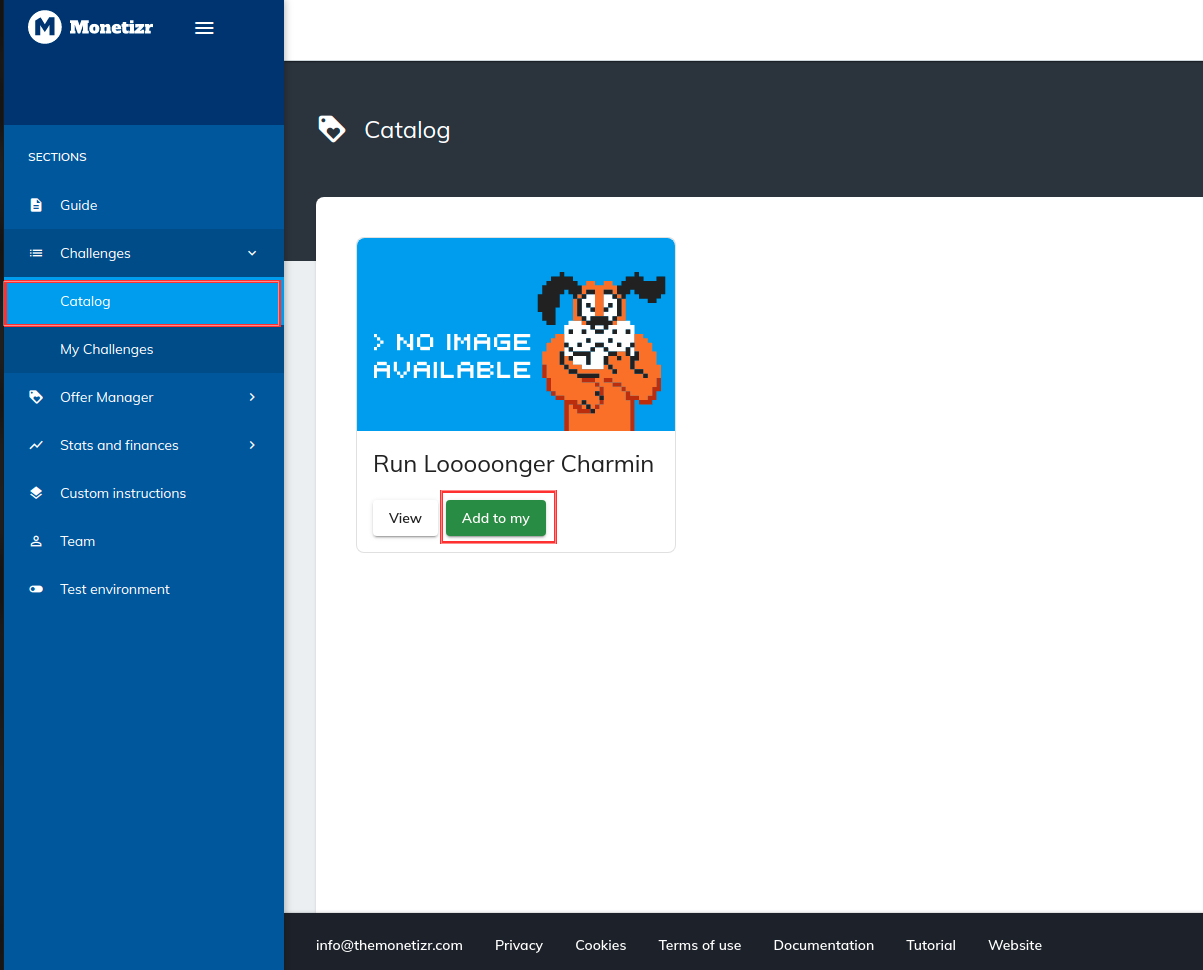The image size is (1203, 970).
Task: Expand the Offer Manager chevron
Action: [252, 397]
